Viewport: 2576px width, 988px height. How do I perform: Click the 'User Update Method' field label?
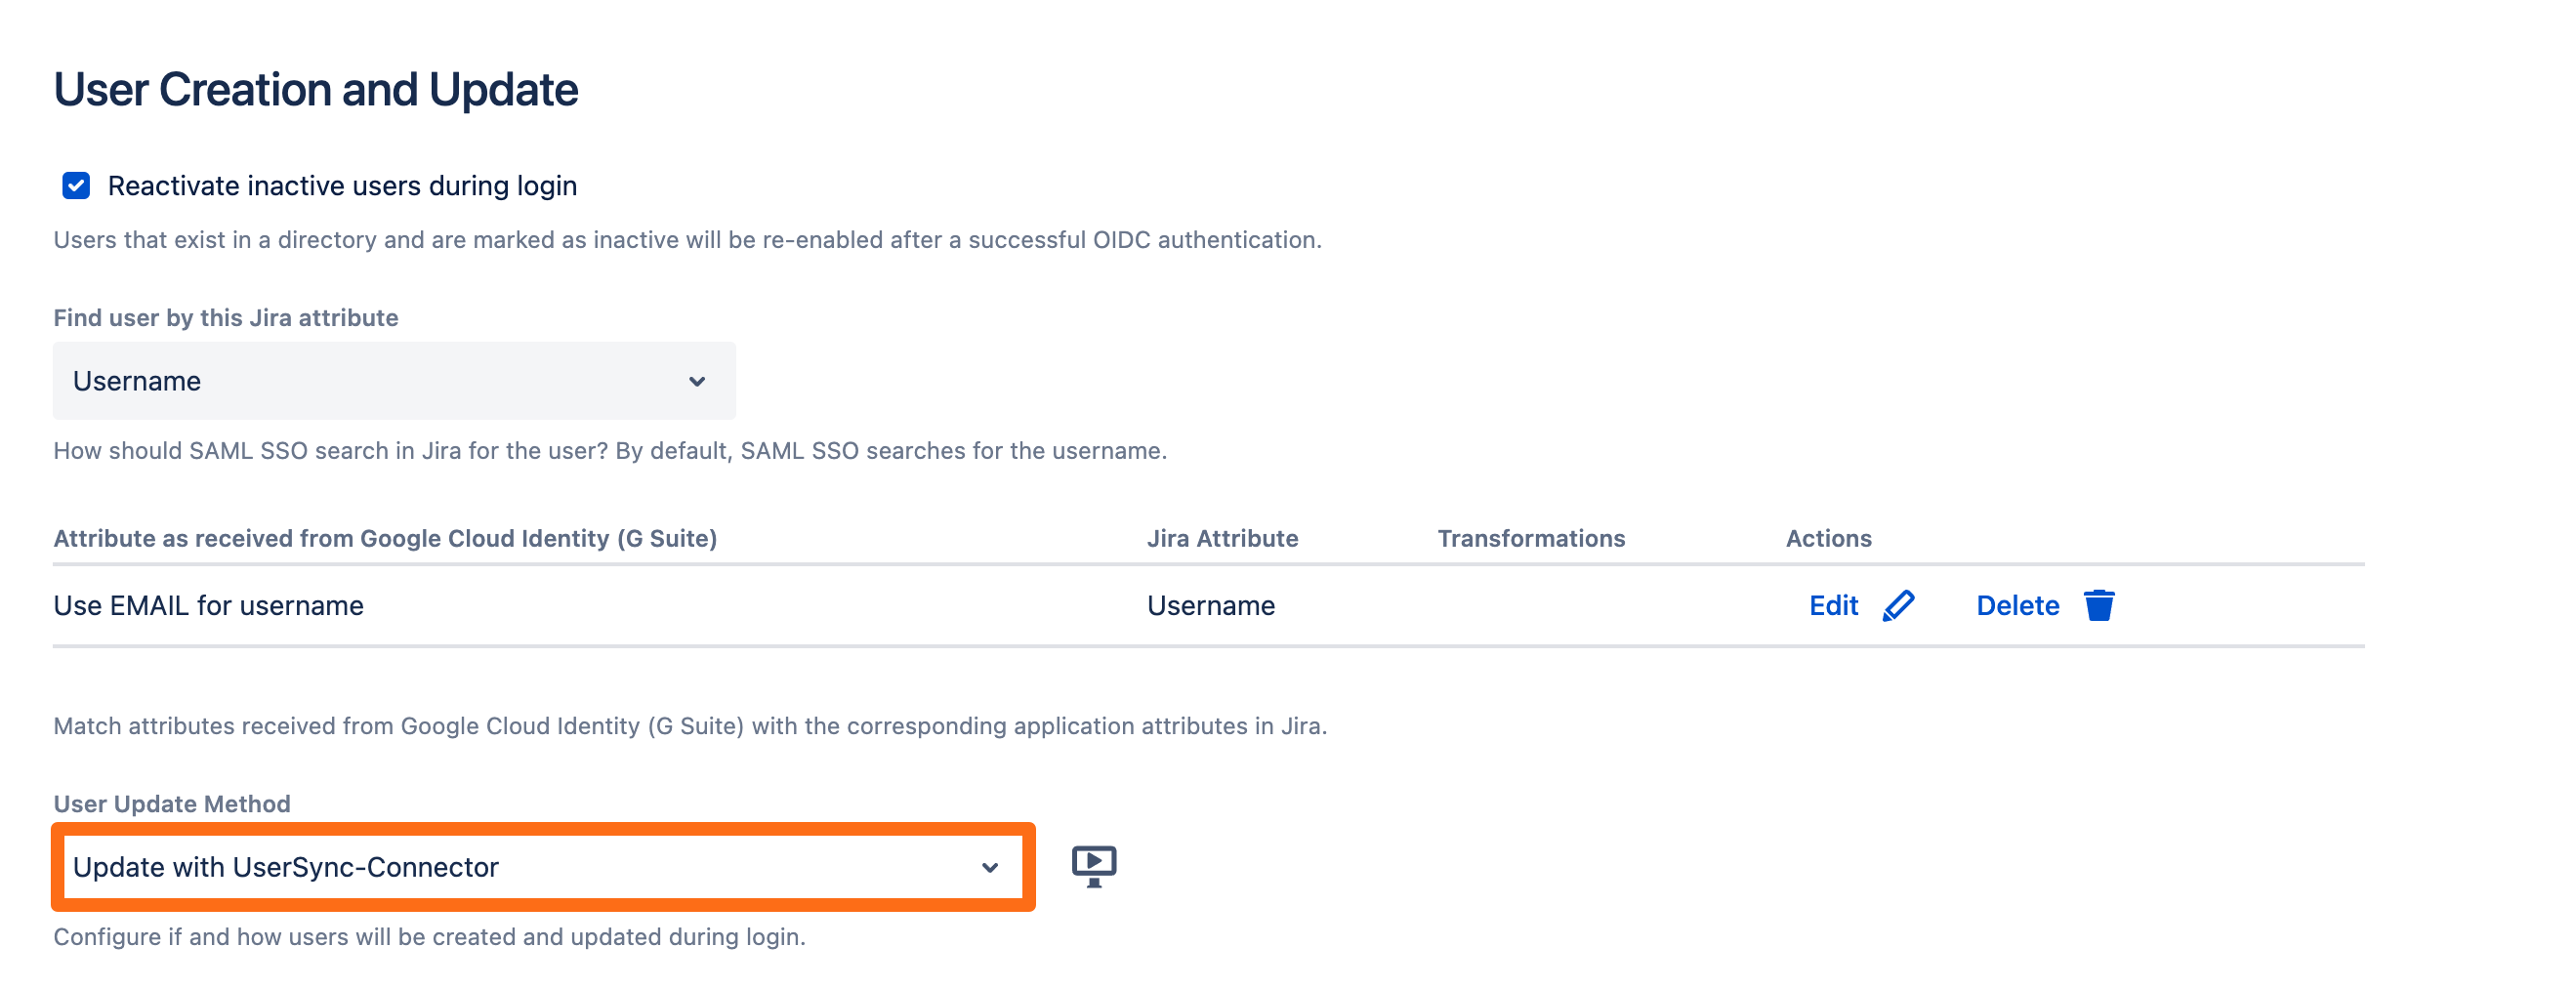pyautogui.click(x=171, y=804)
